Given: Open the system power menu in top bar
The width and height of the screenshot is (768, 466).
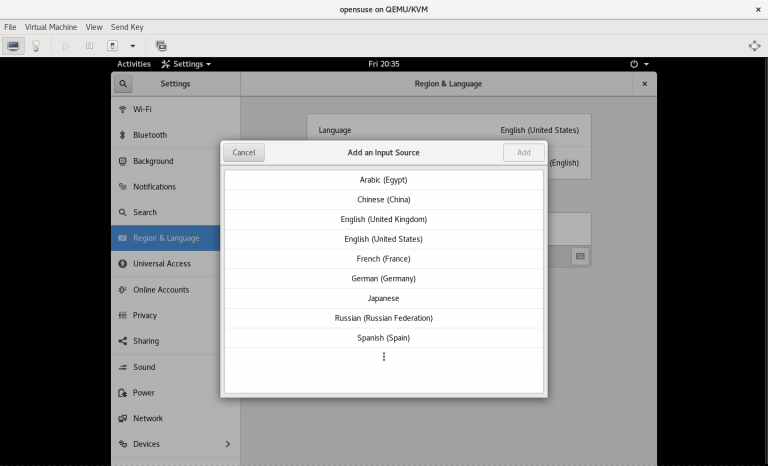Looking at the screenshot, I should [639, 64].
